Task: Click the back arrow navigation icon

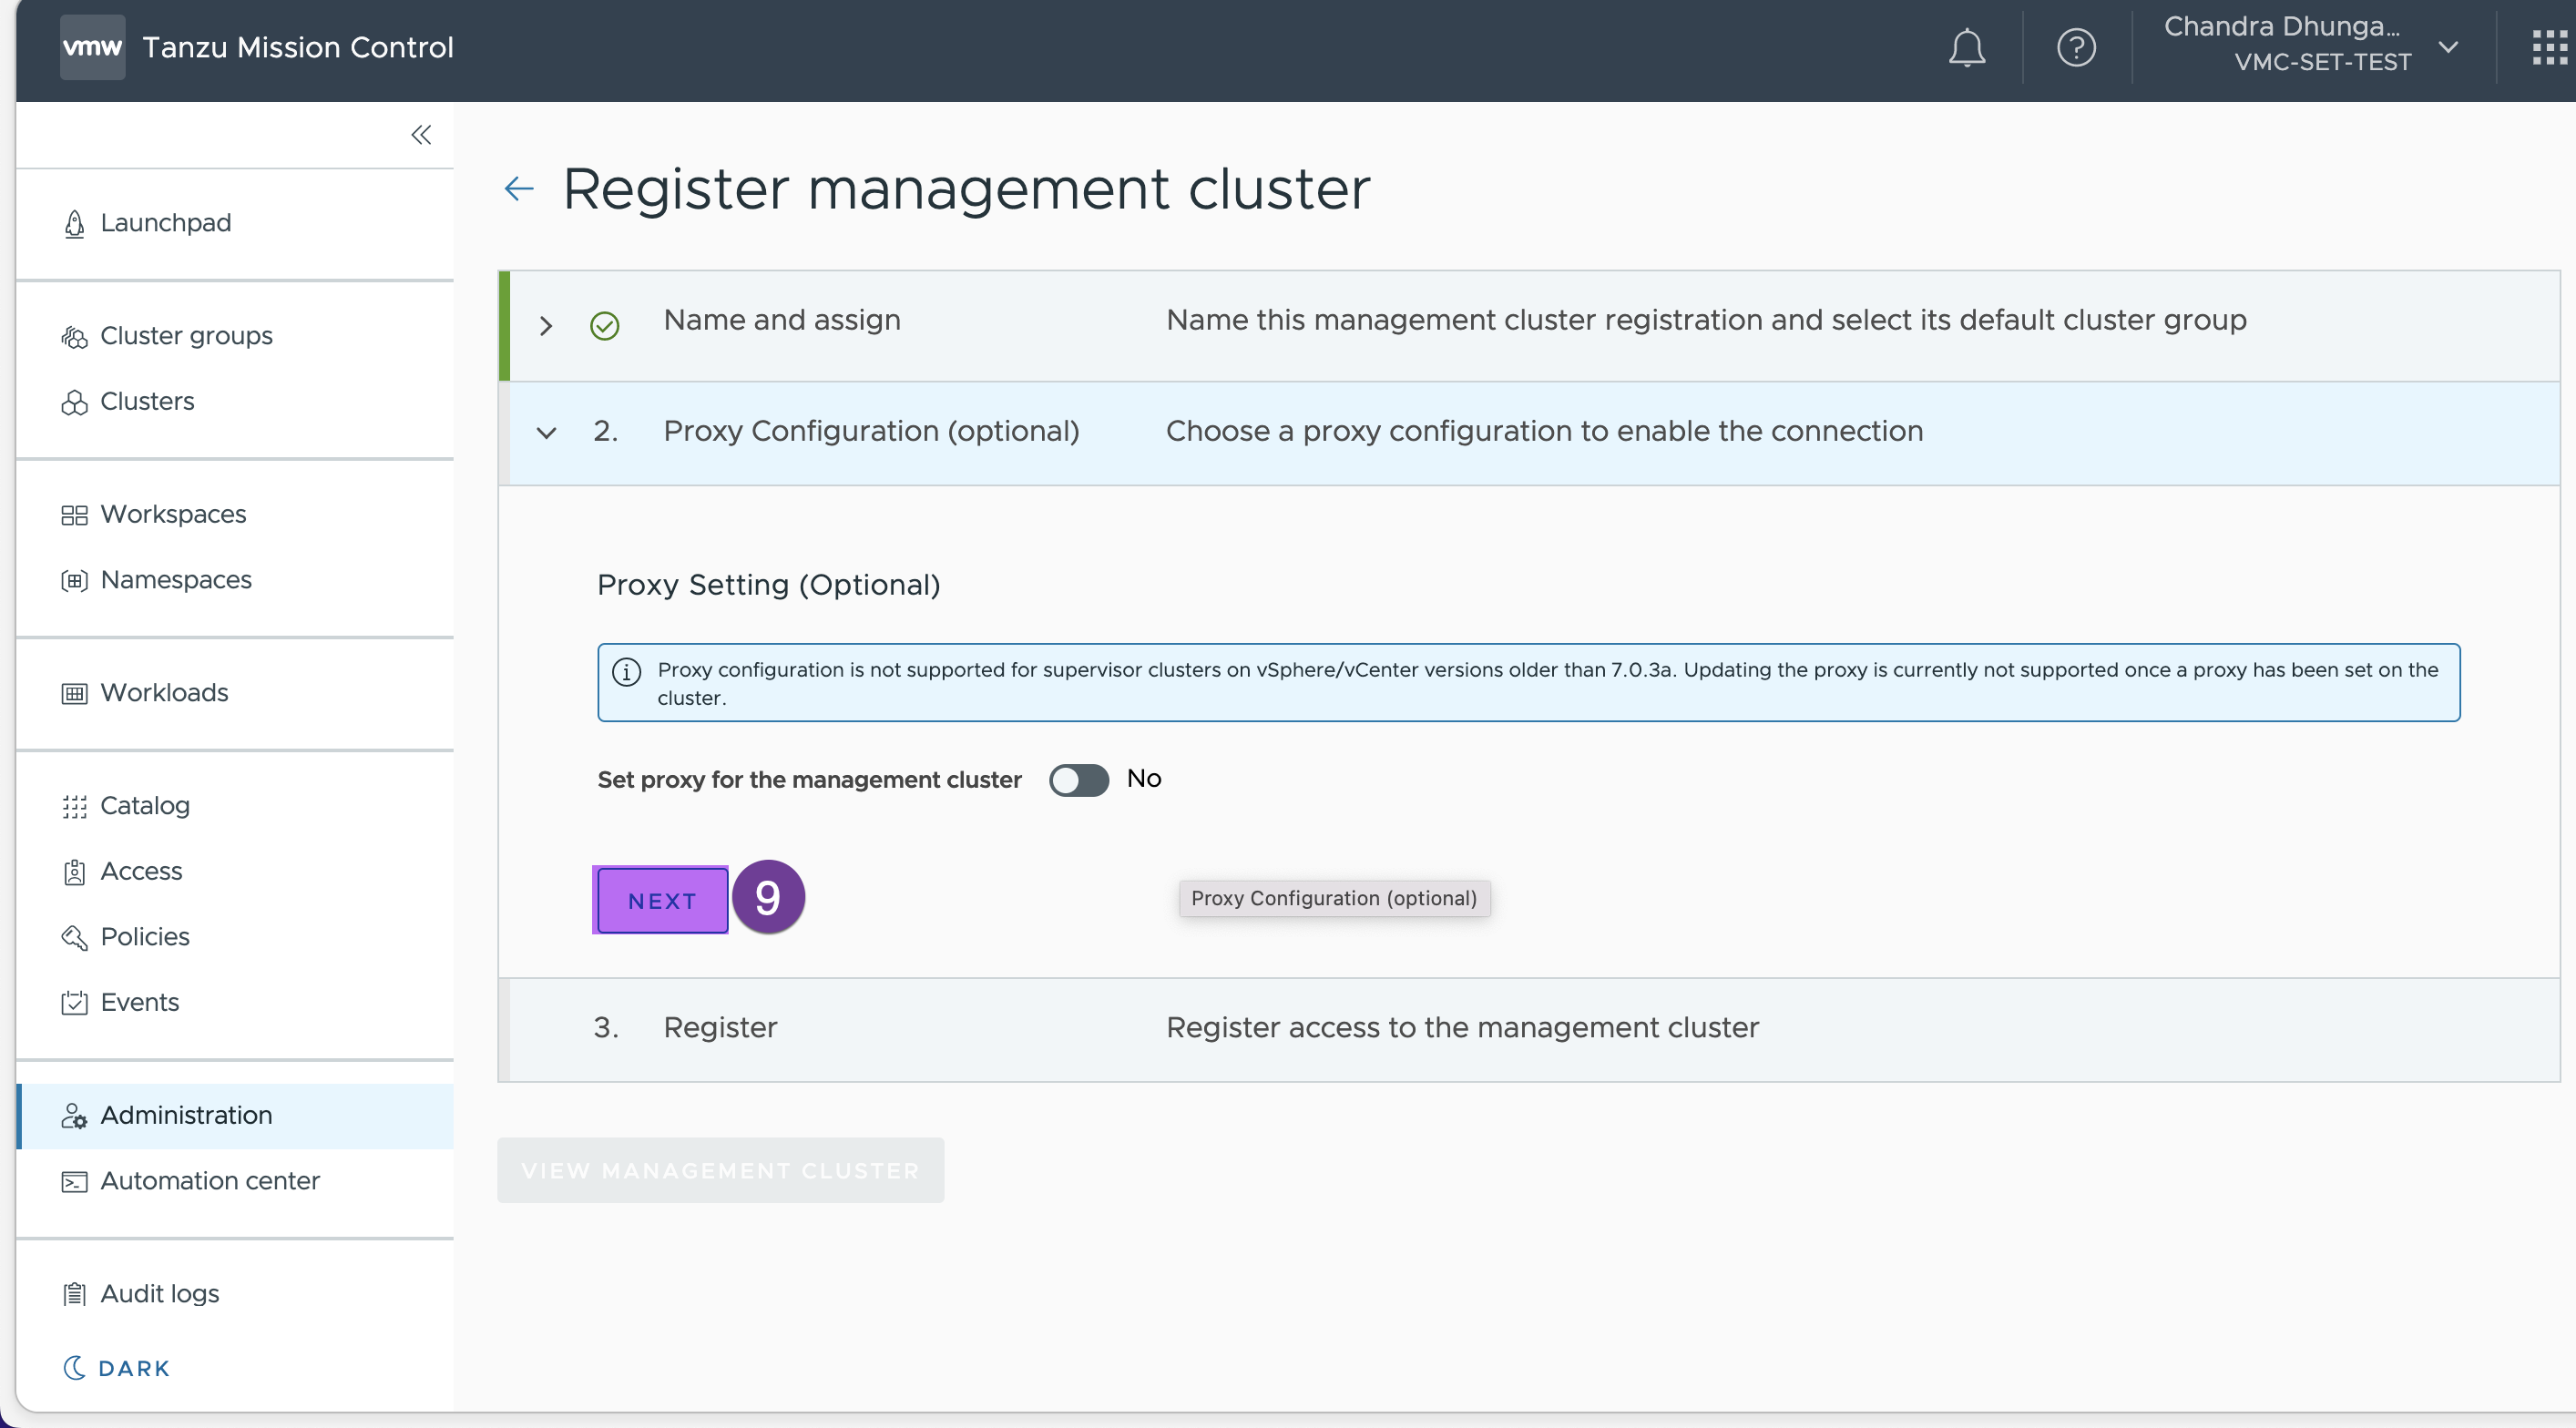Action: click(517, 189)
